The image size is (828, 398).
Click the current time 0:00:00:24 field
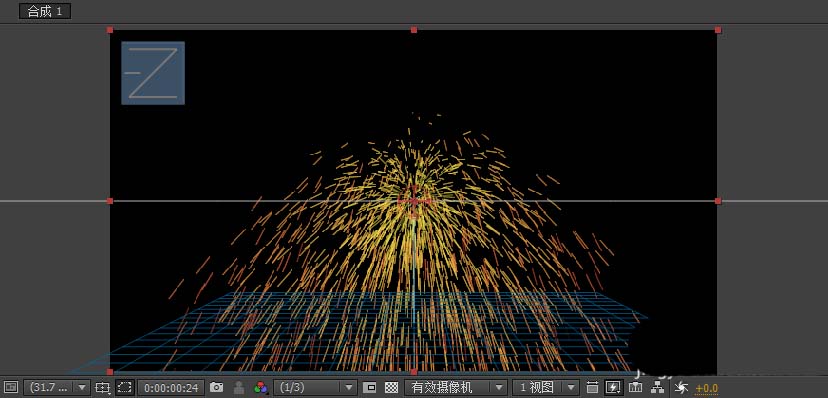pos(171,387)
